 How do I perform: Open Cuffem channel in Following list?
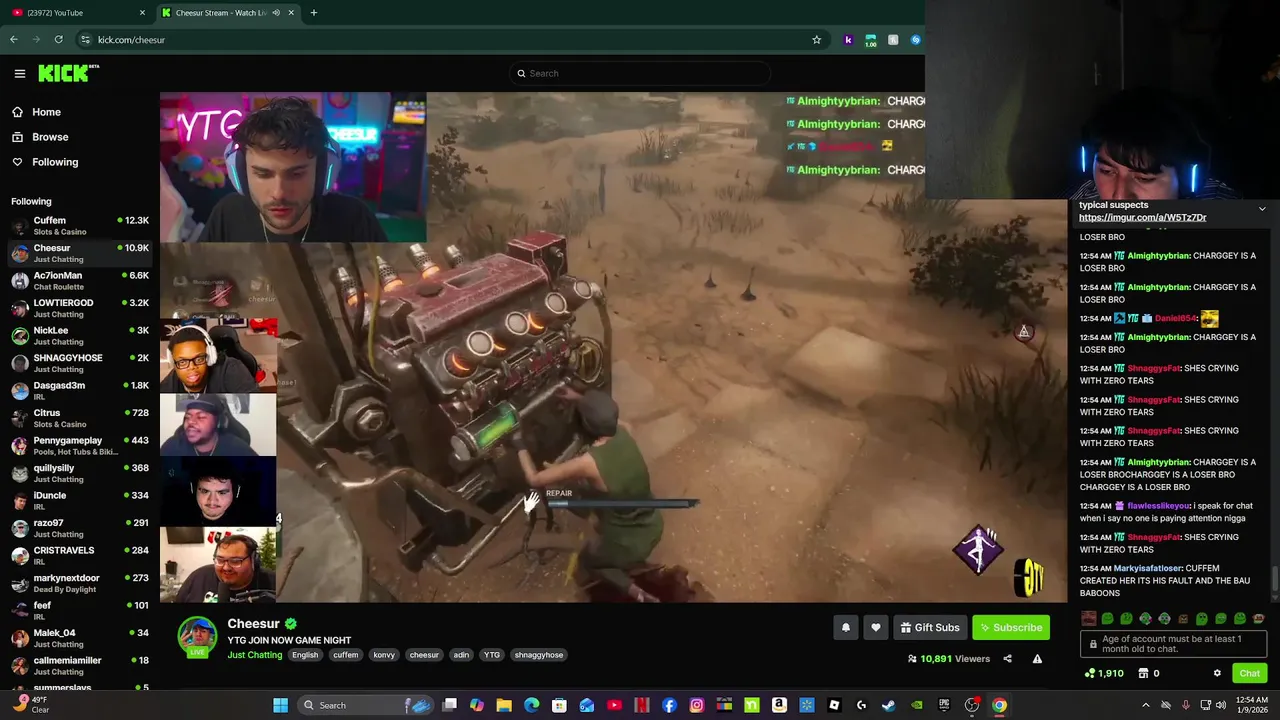click(80, 226)
